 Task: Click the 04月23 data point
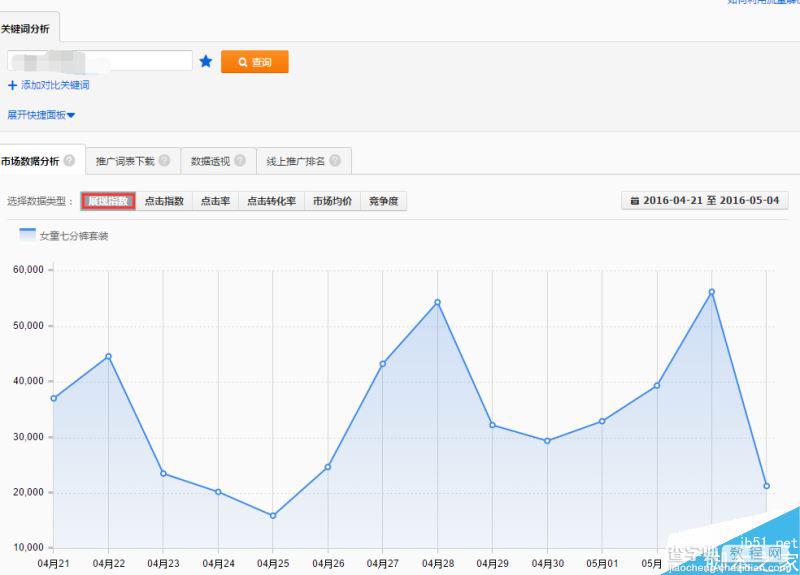[x=163, y=473]
